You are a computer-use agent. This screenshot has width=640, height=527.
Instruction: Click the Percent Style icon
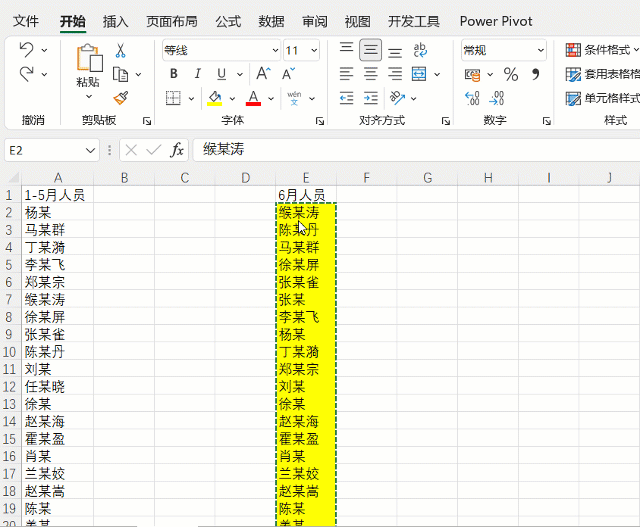coord(510,74)
